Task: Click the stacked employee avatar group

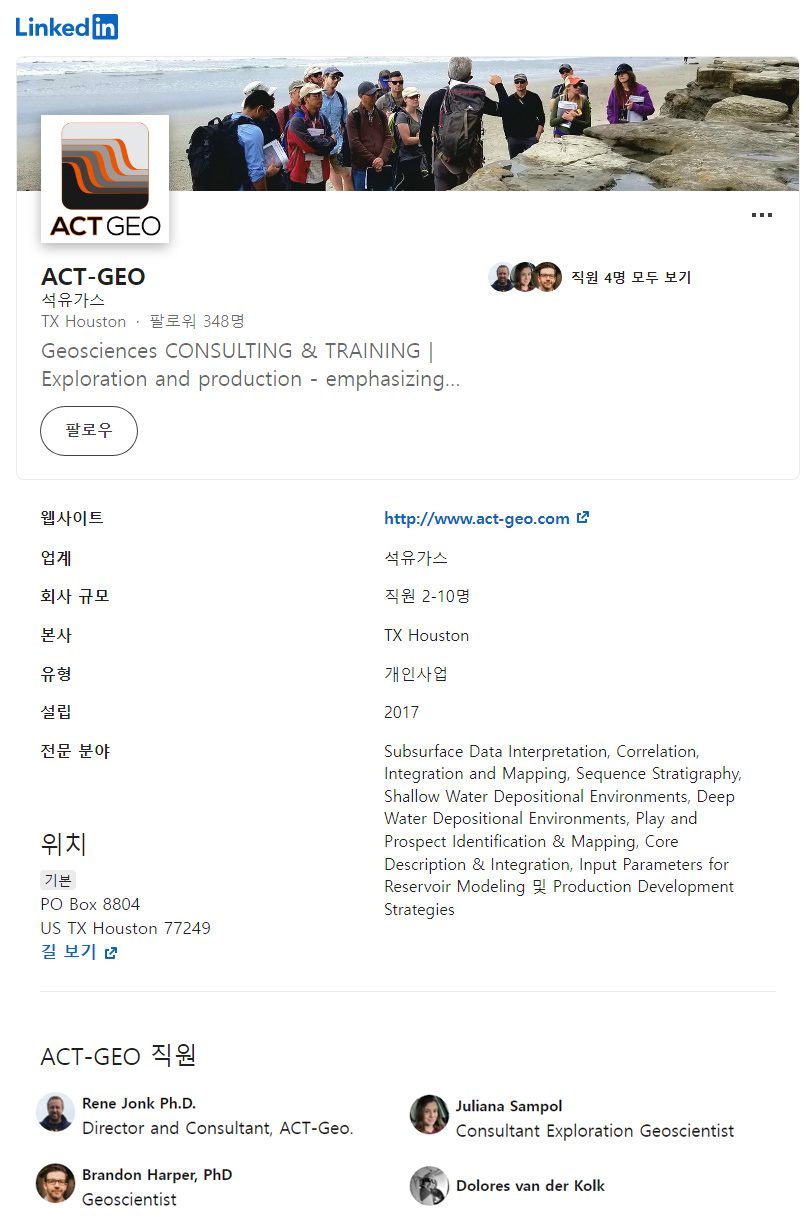Action: pos(524,277)
